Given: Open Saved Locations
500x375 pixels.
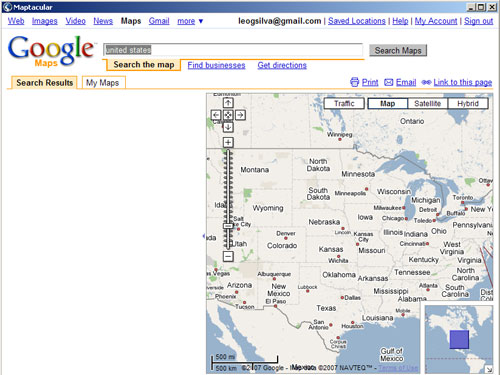Looking at the screenshot, I should click(x=357, y=21).
